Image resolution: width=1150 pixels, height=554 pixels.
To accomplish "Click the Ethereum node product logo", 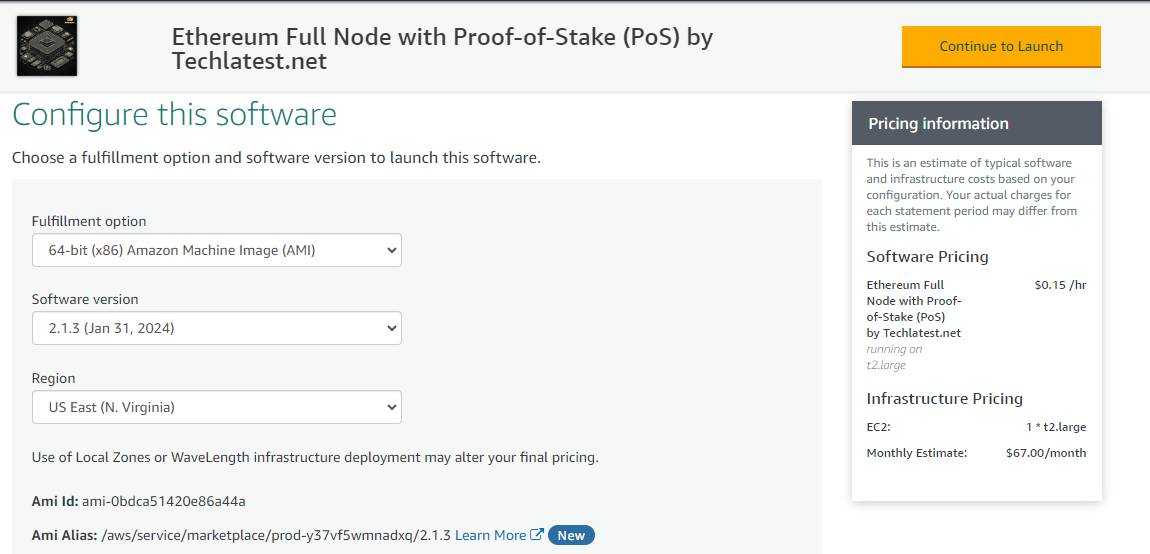I will click(47, 46).
